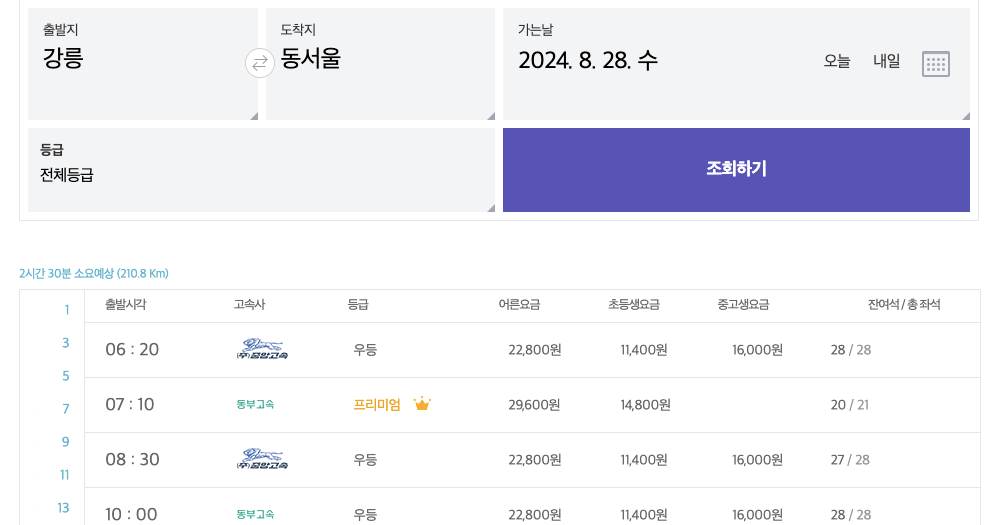Click time index 7 in side list

click(65, 409)
